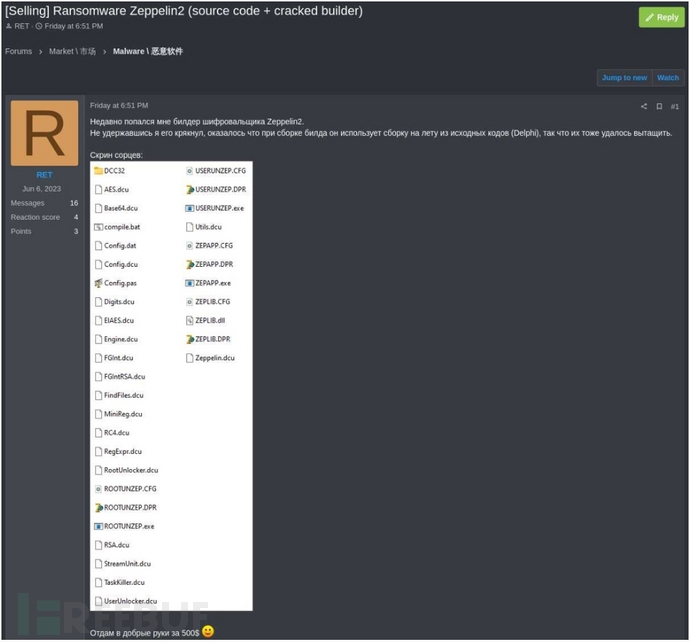Click the ROOTUNZEP.CFG file icon

(98, 489)
